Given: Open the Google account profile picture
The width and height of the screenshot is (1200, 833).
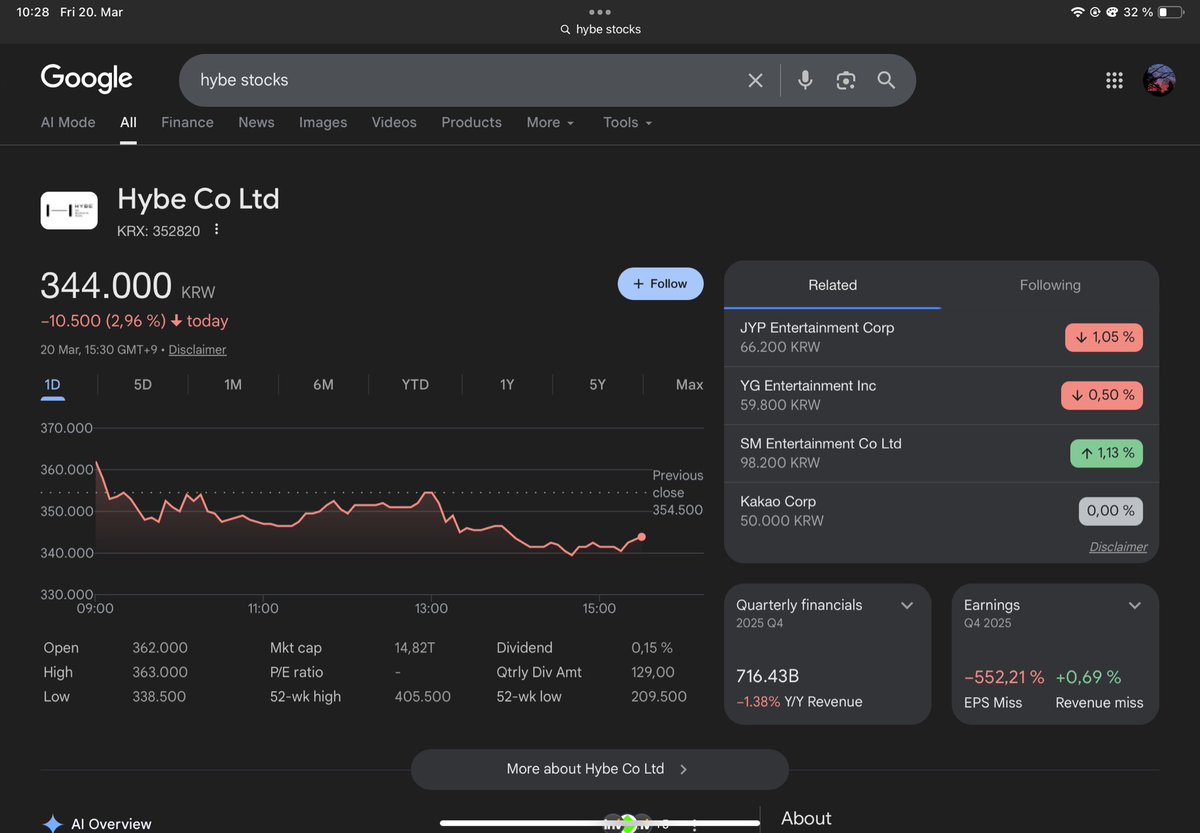Looking at the screenshot, I should (1159, 80).
